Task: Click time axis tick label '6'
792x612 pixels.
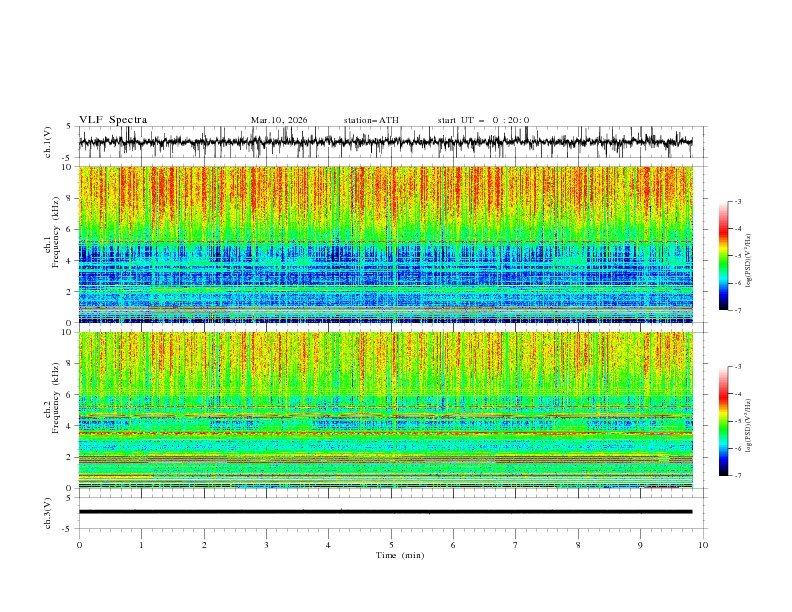Action: [x=453, y=545]
